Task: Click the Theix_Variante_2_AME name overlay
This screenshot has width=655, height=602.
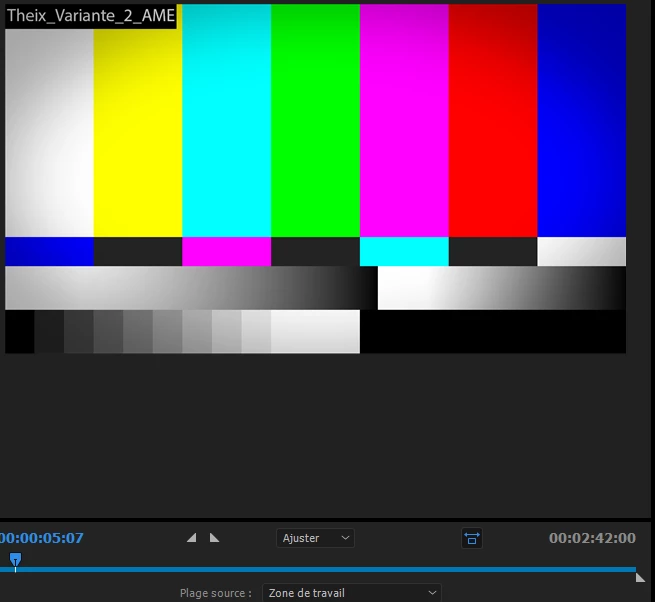Action: (x=91, y=16)
